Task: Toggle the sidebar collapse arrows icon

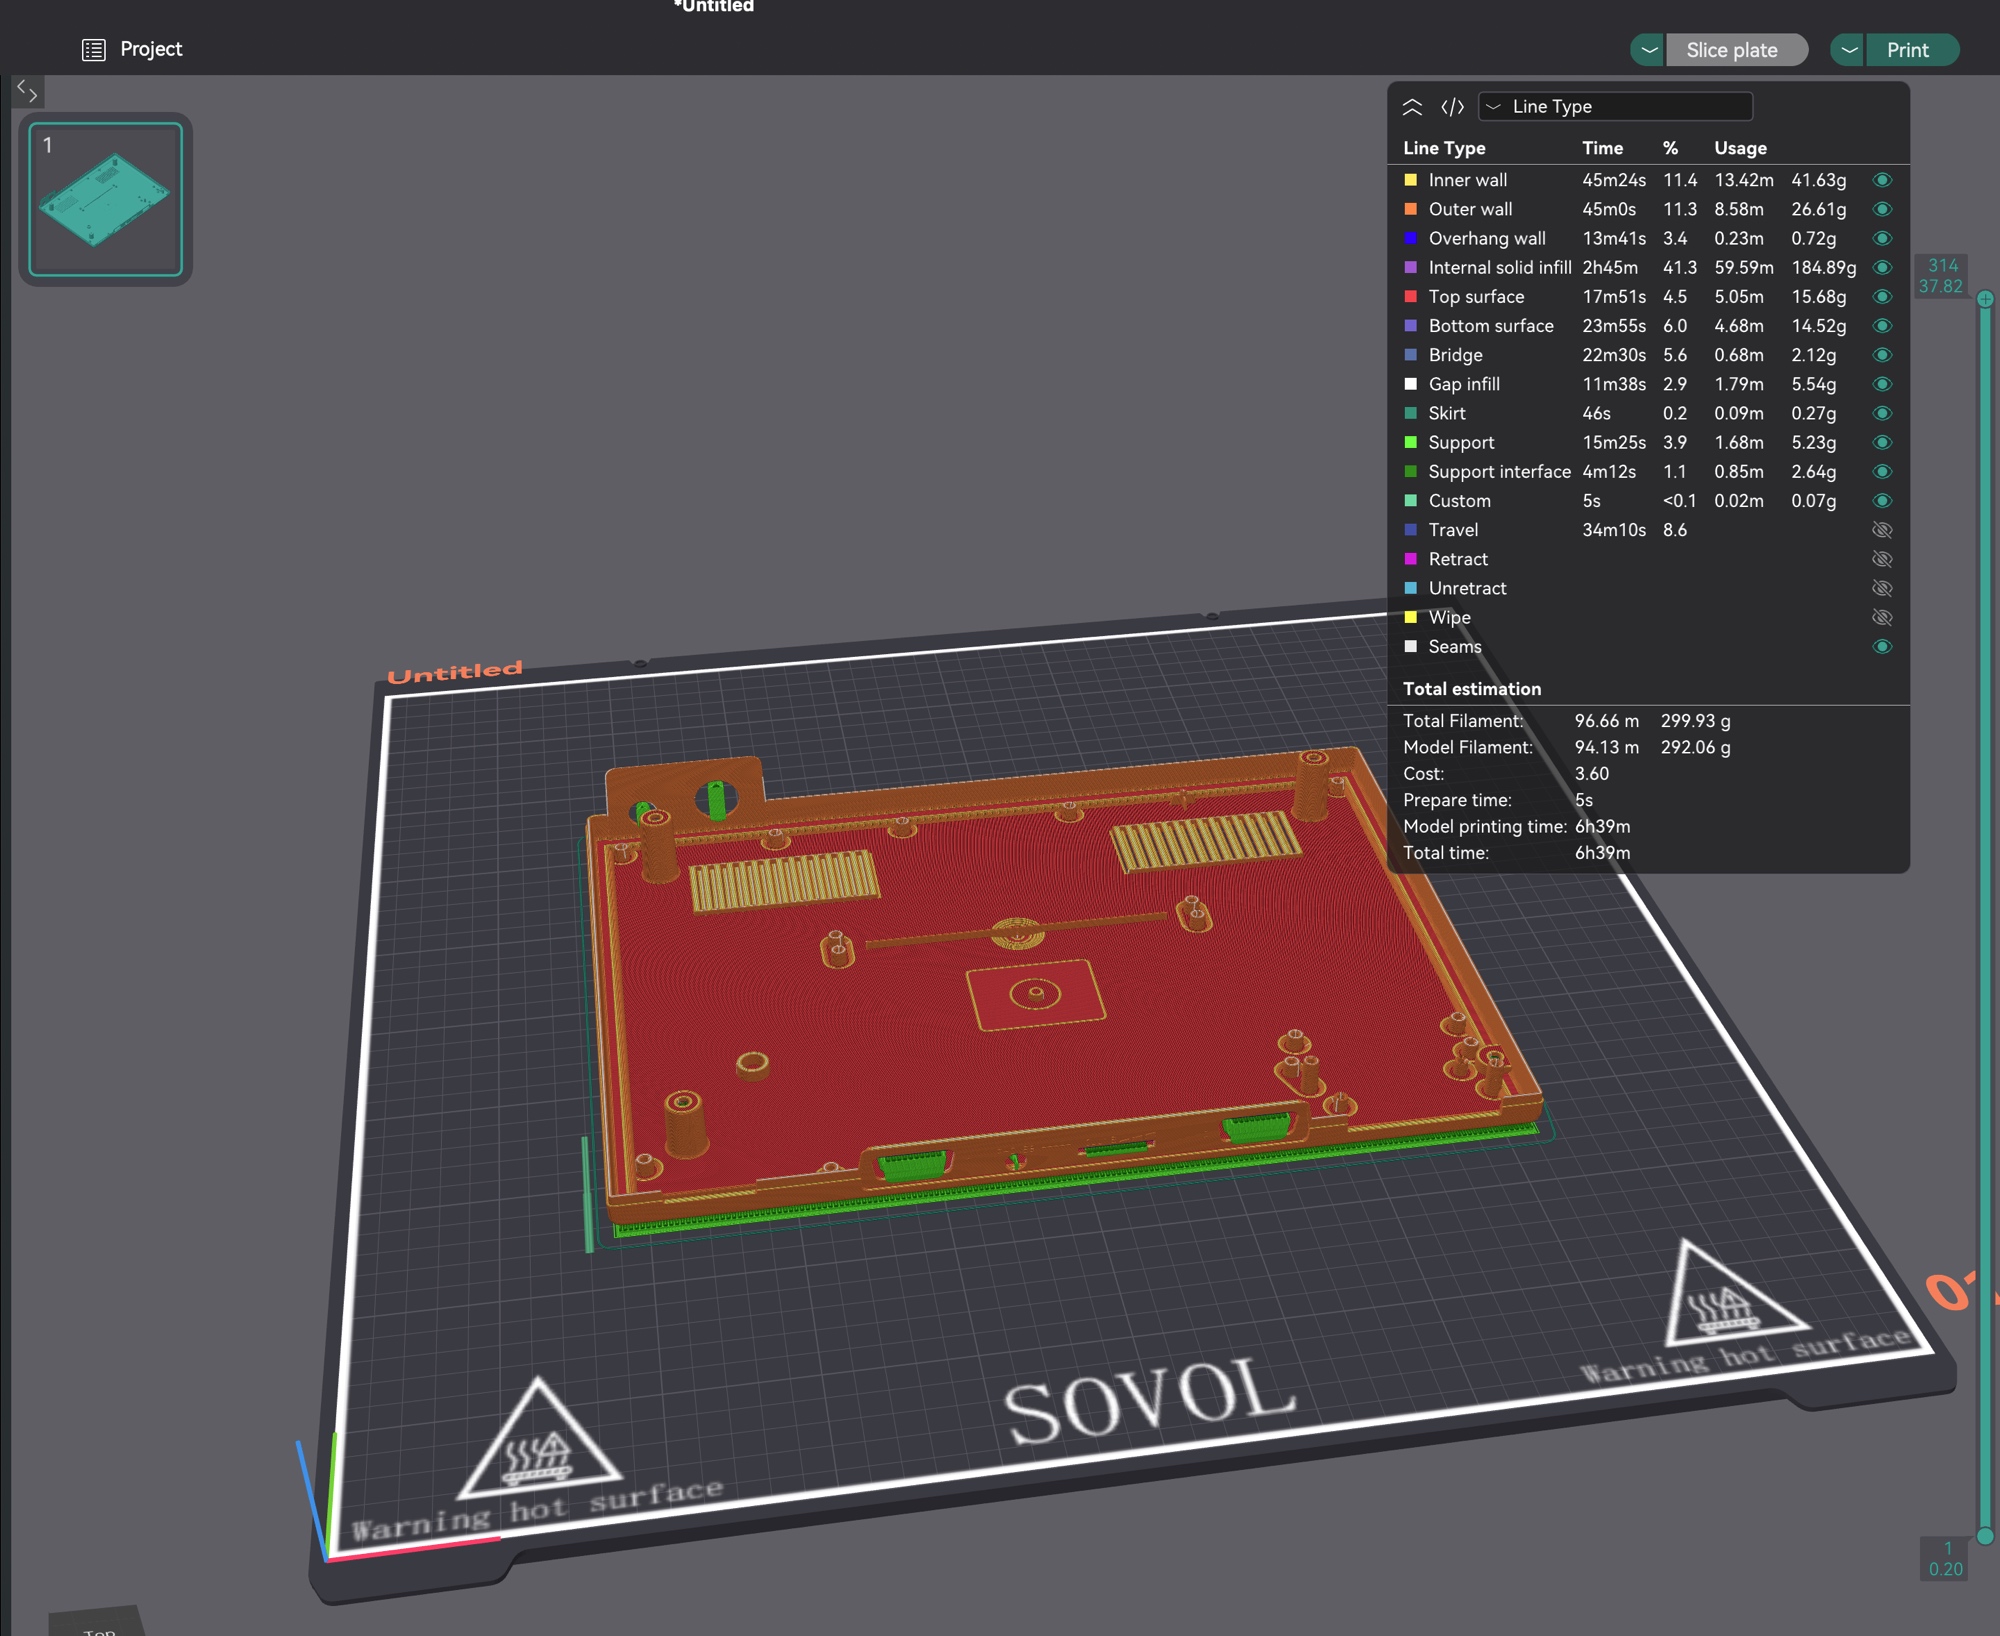Action: 27,92
